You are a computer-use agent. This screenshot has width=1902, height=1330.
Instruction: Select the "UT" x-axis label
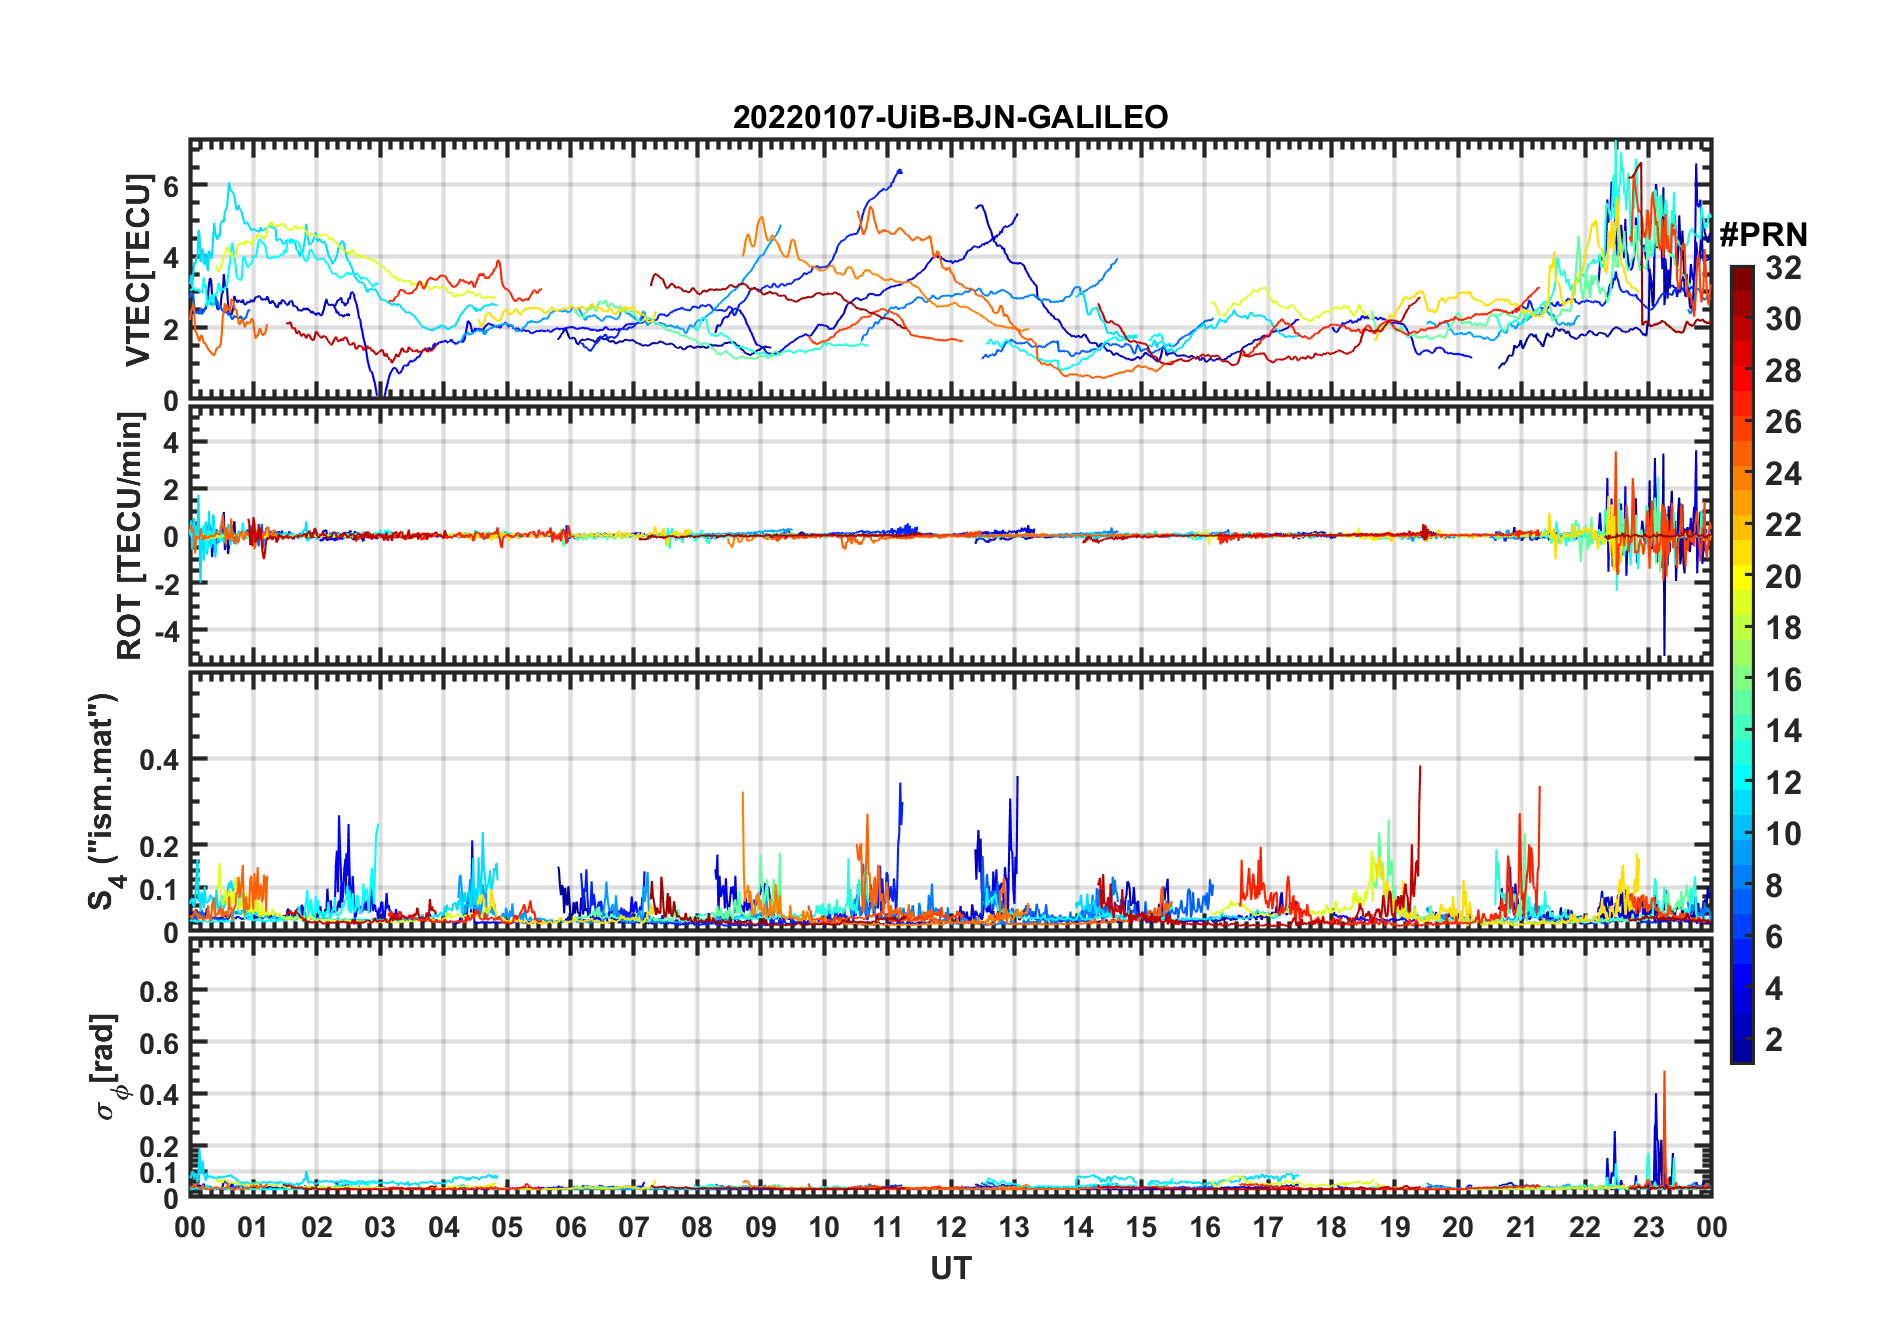[x=951, y=1268]
